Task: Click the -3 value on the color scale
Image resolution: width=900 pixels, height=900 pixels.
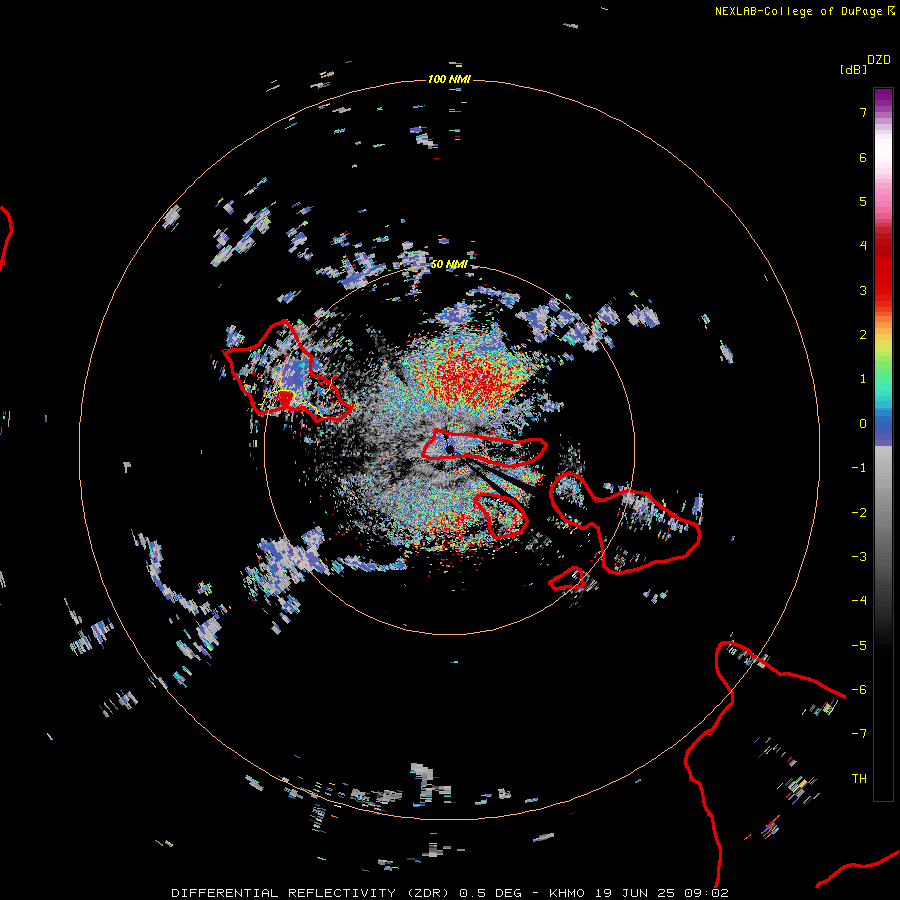Action: 859,557
